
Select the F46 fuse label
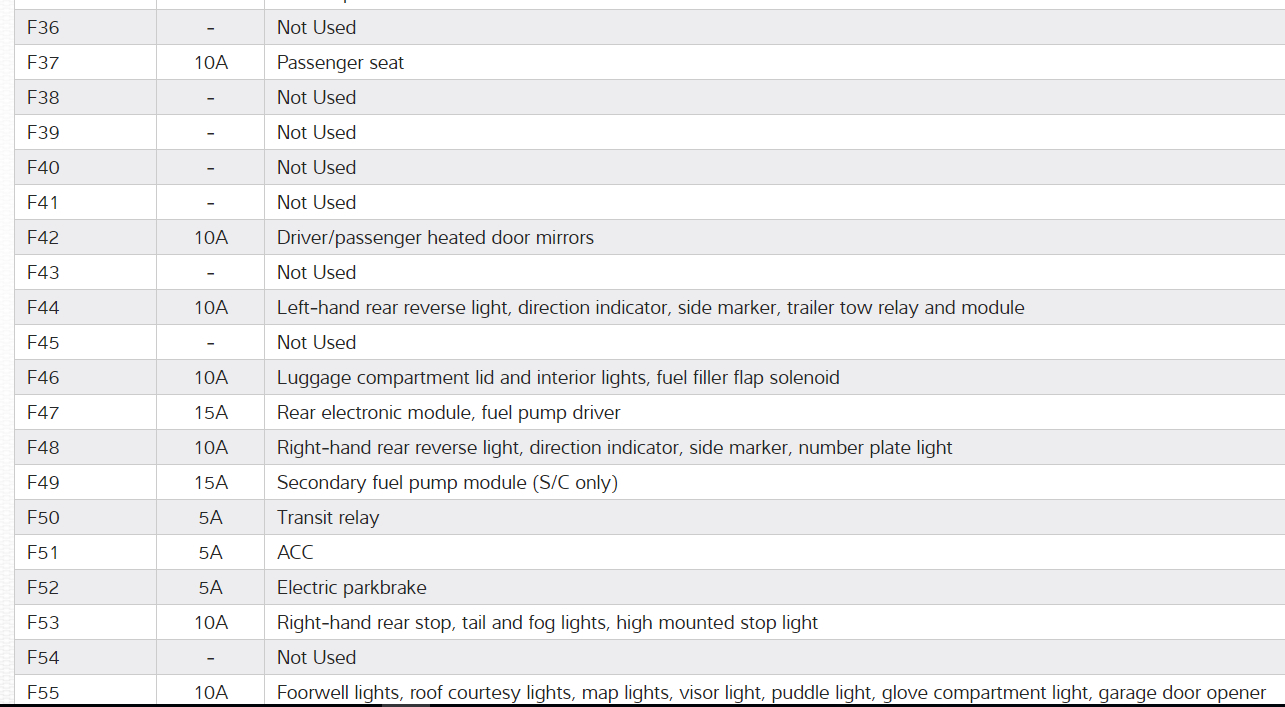pyautogui.click(x=43, y=378)
